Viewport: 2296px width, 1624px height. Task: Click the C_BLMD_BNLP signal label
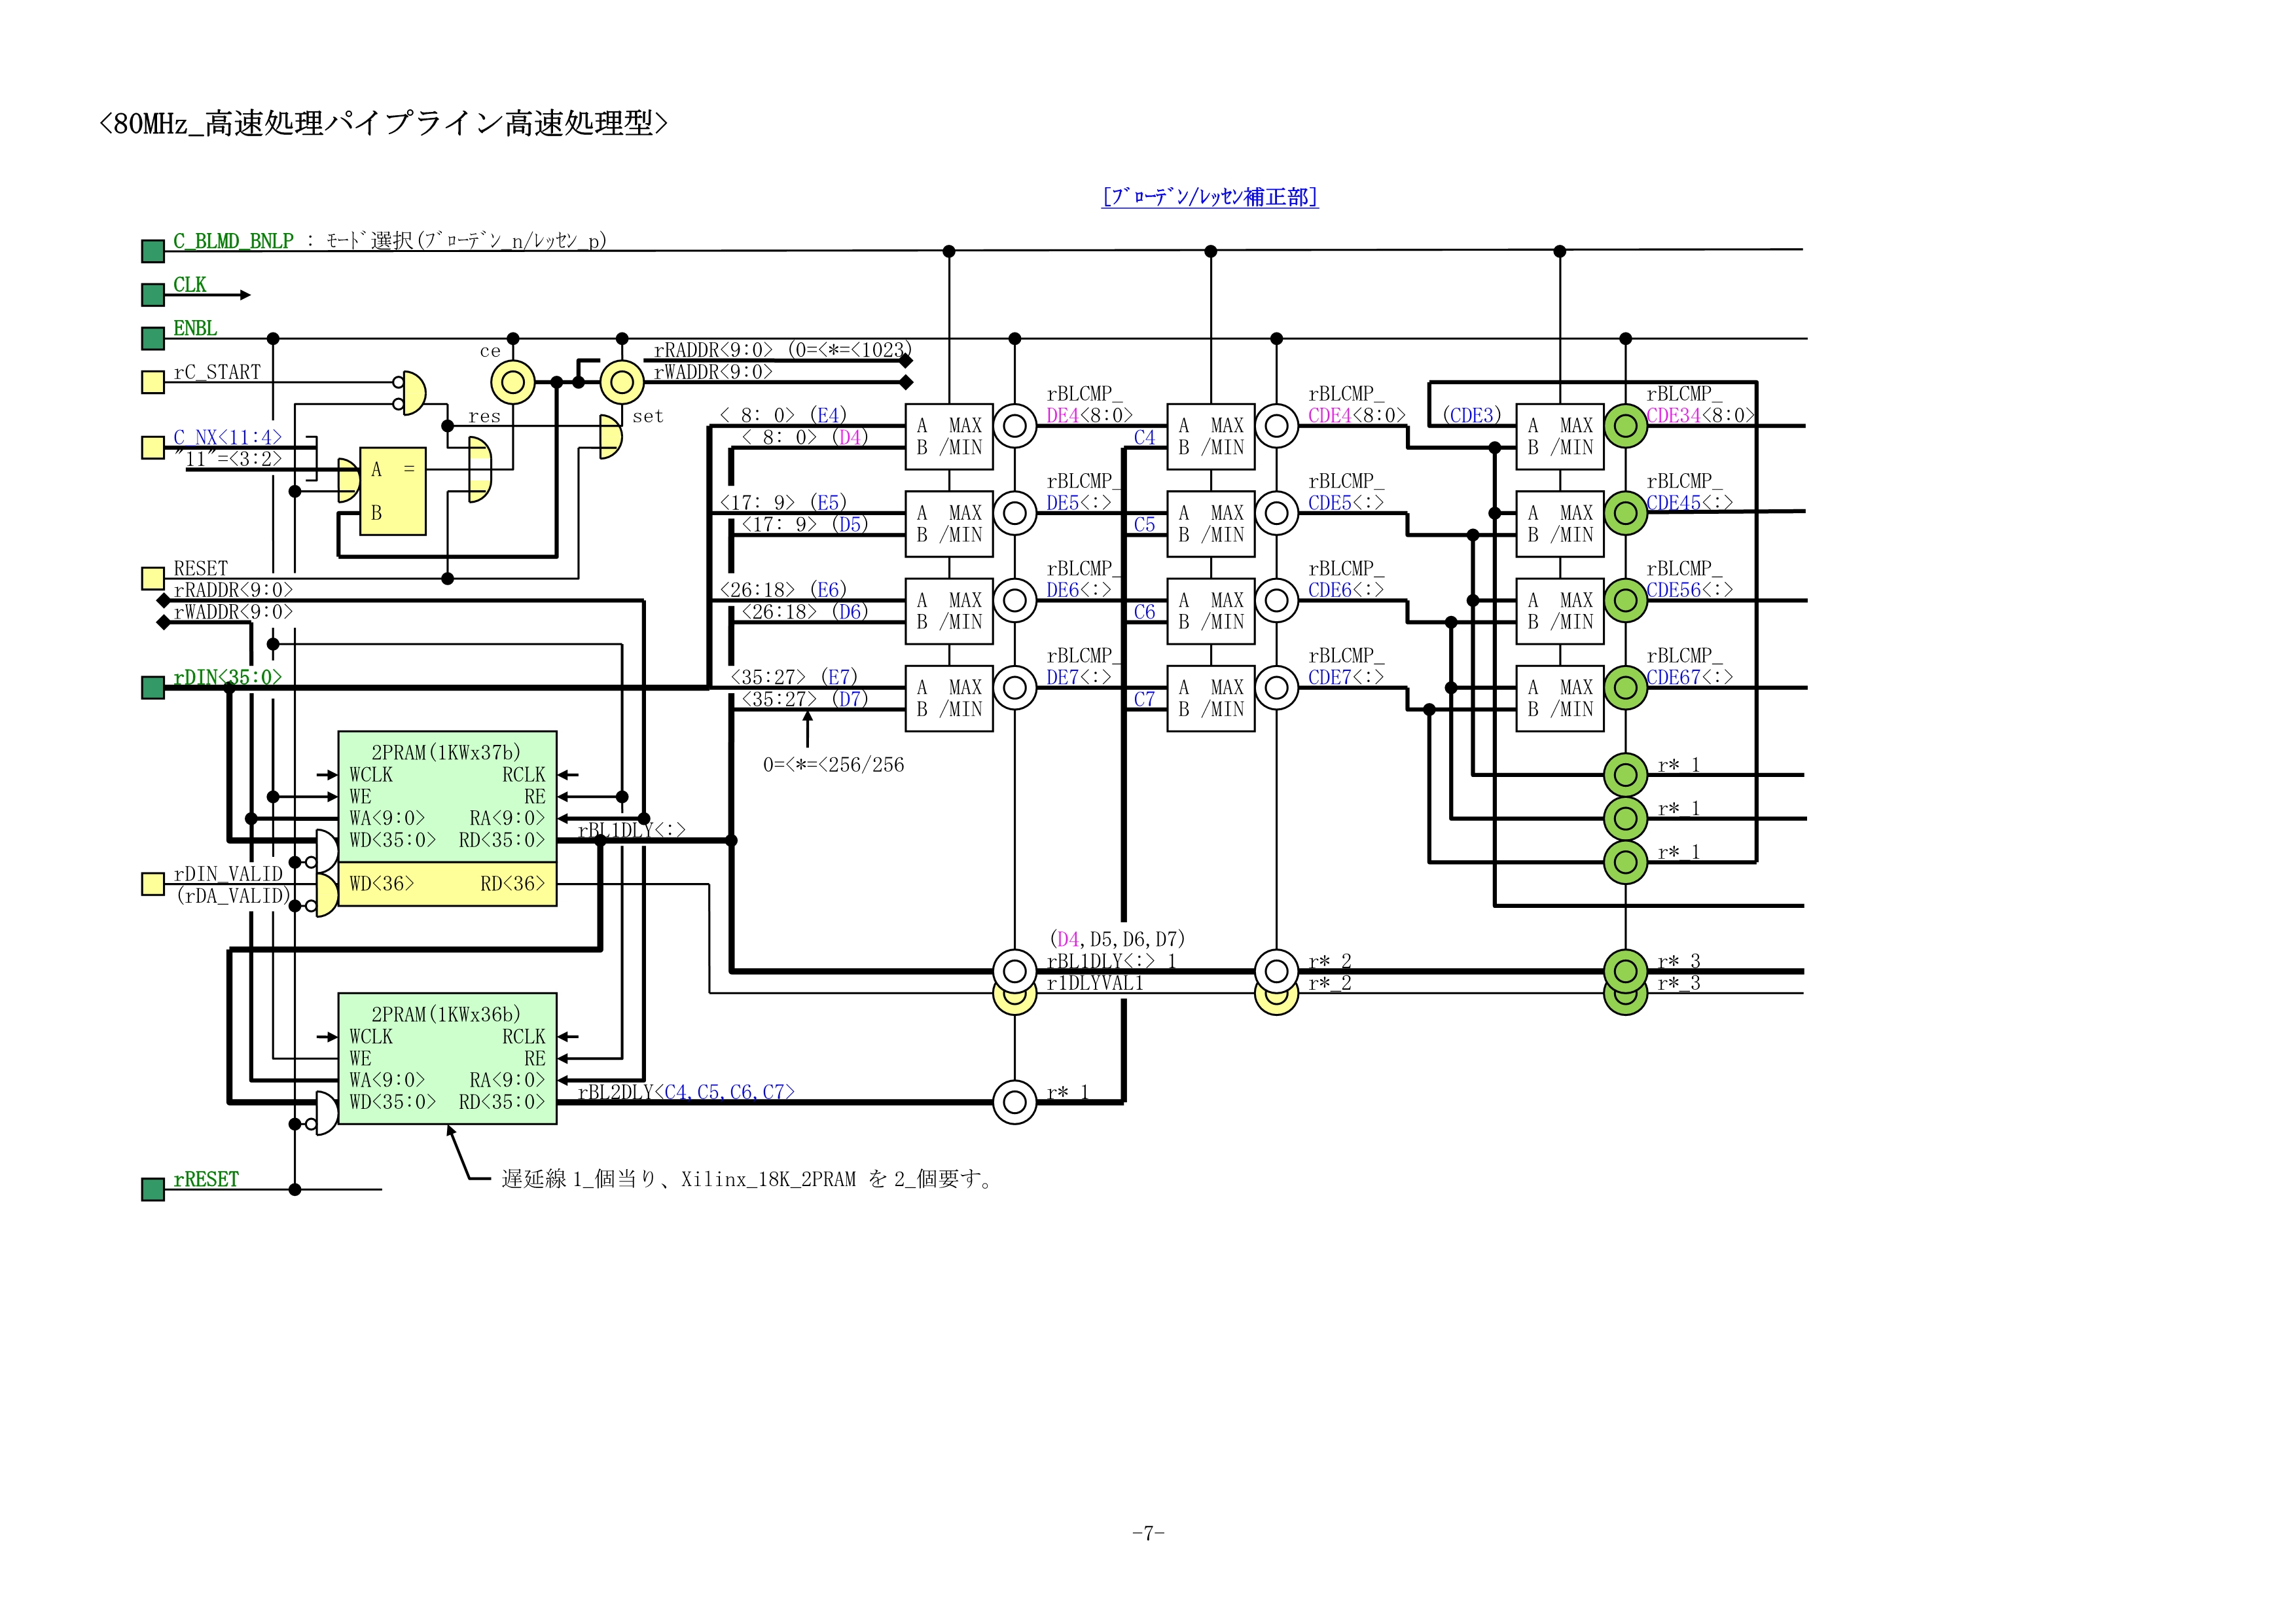[233, 241]
